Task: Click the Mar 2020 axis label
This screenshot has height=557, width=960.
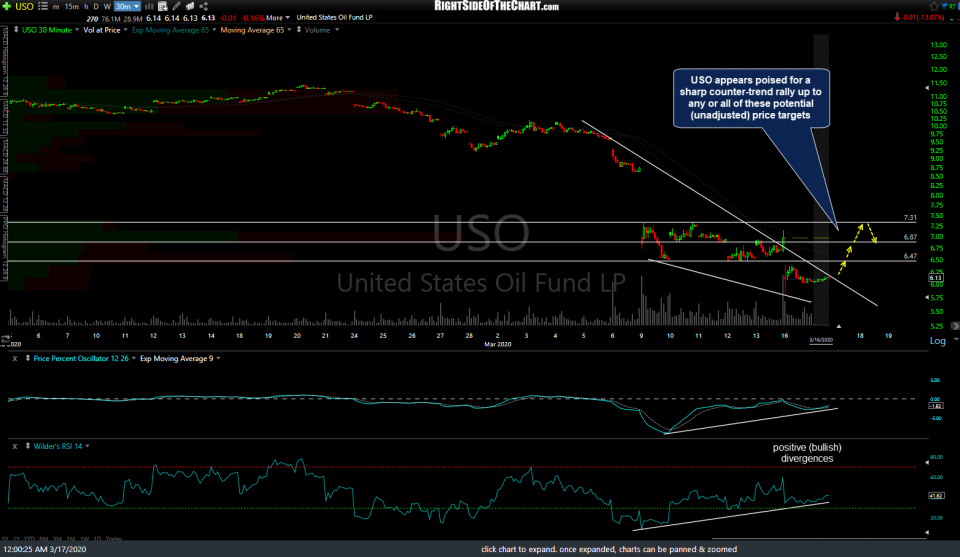Action: tap(497, 344)
